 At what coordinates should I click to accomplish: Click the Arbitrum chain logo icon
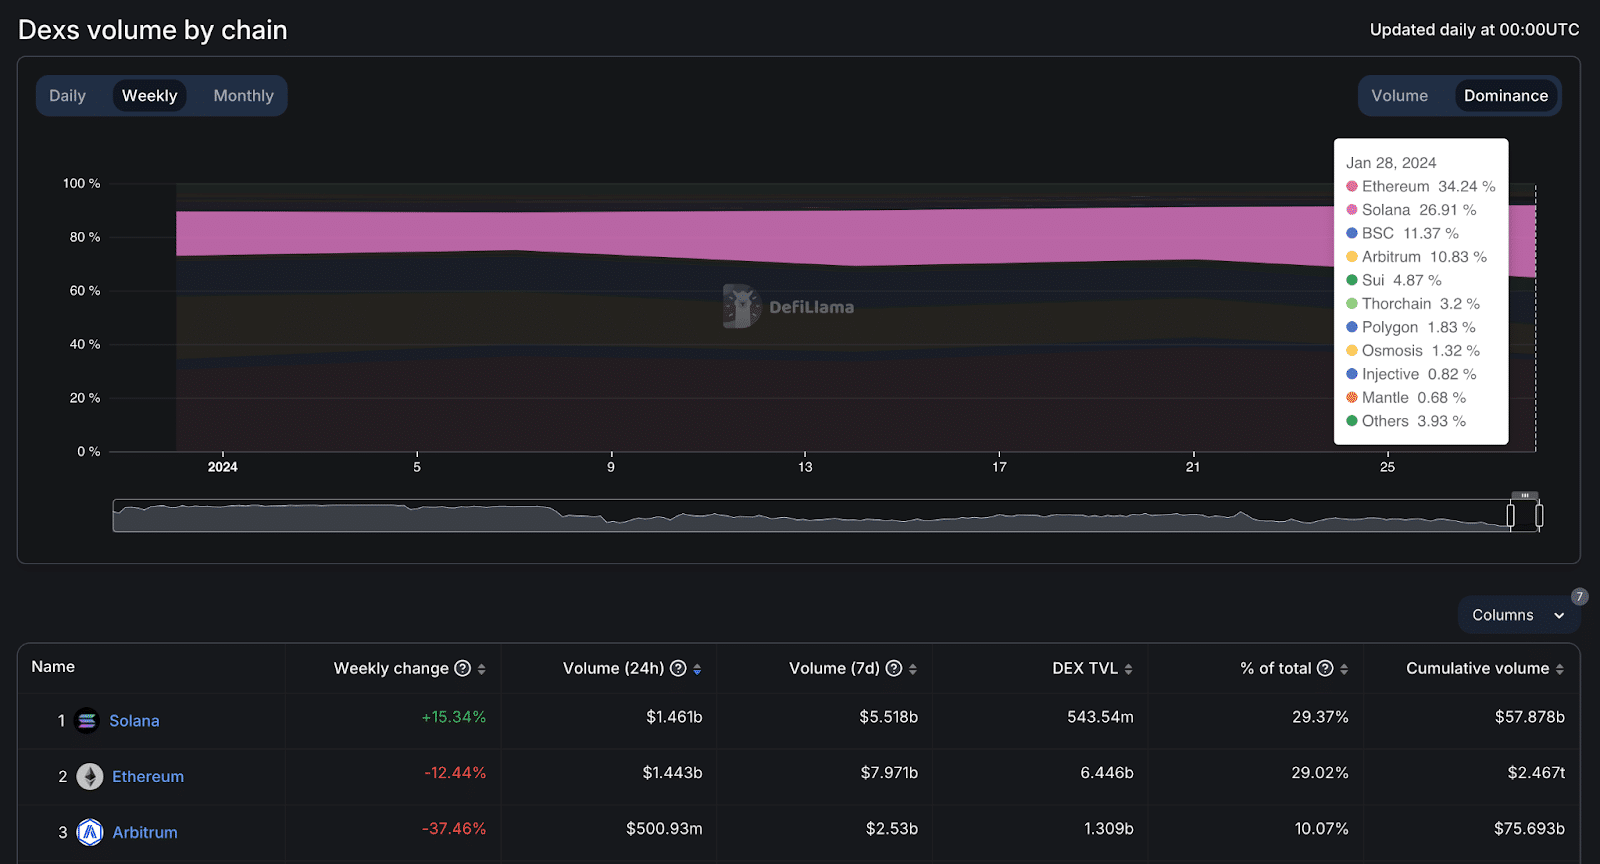click(90, 832)
